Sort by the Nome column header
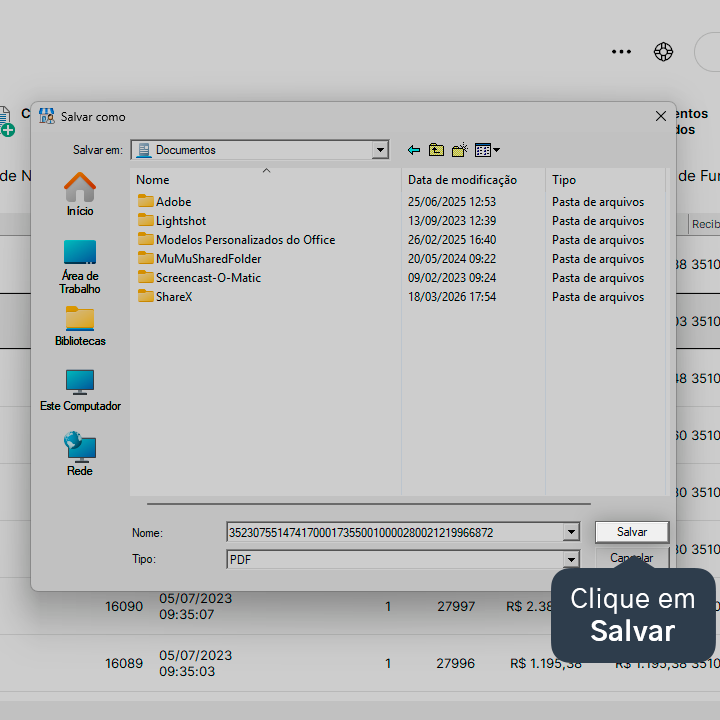 265,180
